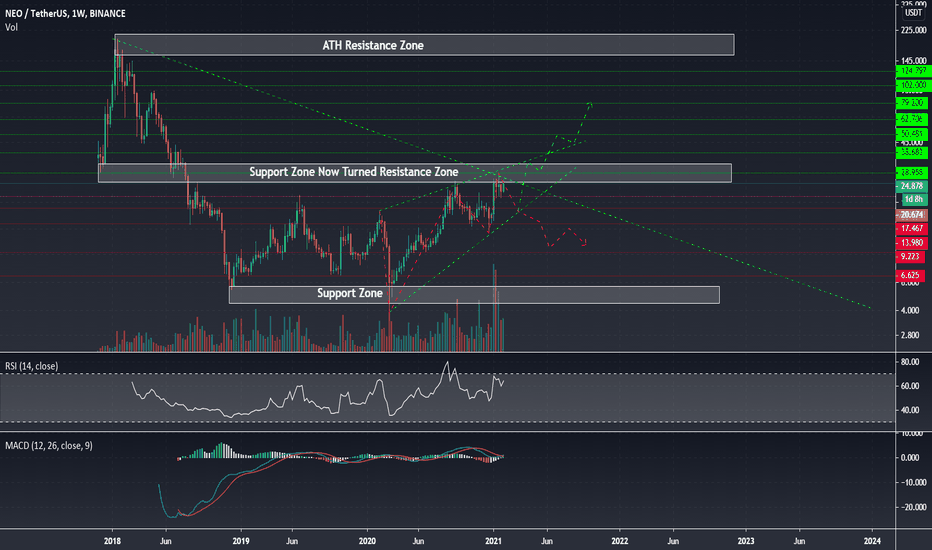
Task: Click the 17.467 red price label
Action: (912, 228)
